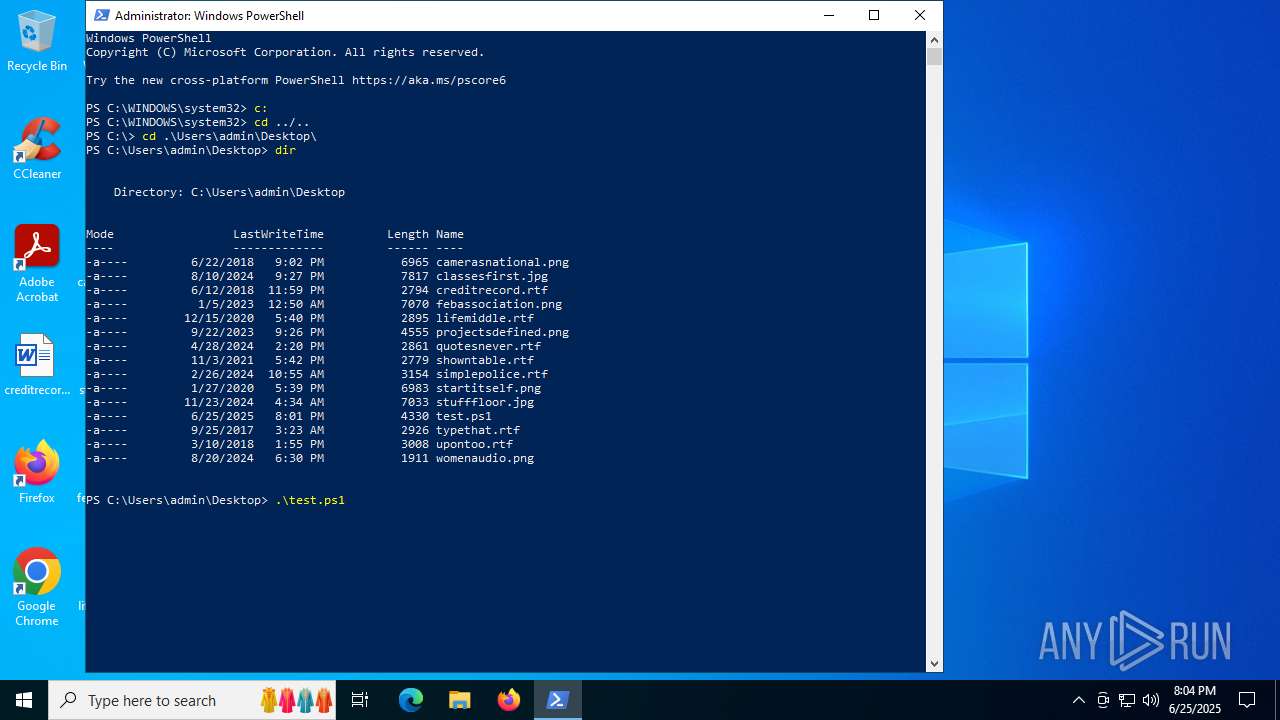Click the typed .\test.ps1 command
Image resolution: width=1280 pixels, height=720 pixels.
coord(310,500)
